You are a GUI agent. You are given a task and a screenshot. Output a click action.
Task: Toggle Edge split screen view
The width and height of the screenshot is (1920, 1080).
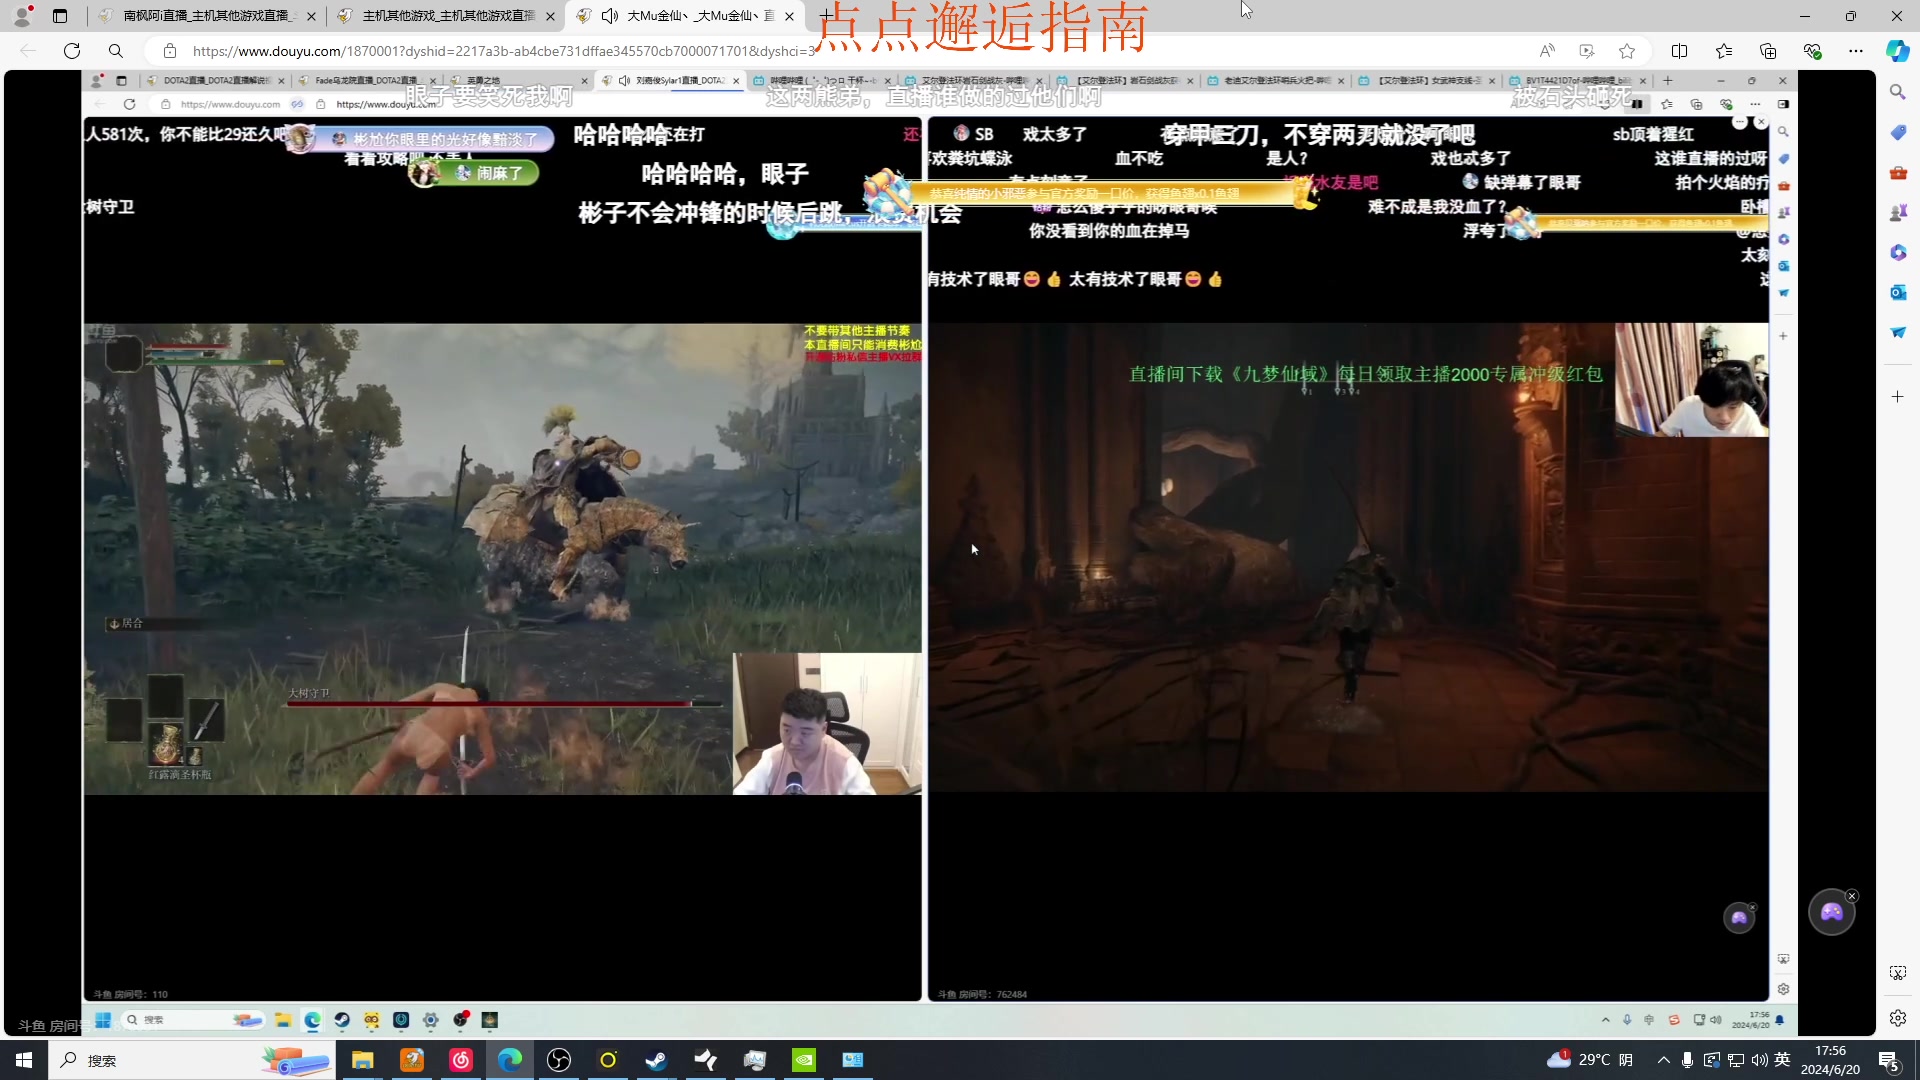(1679, 51)
